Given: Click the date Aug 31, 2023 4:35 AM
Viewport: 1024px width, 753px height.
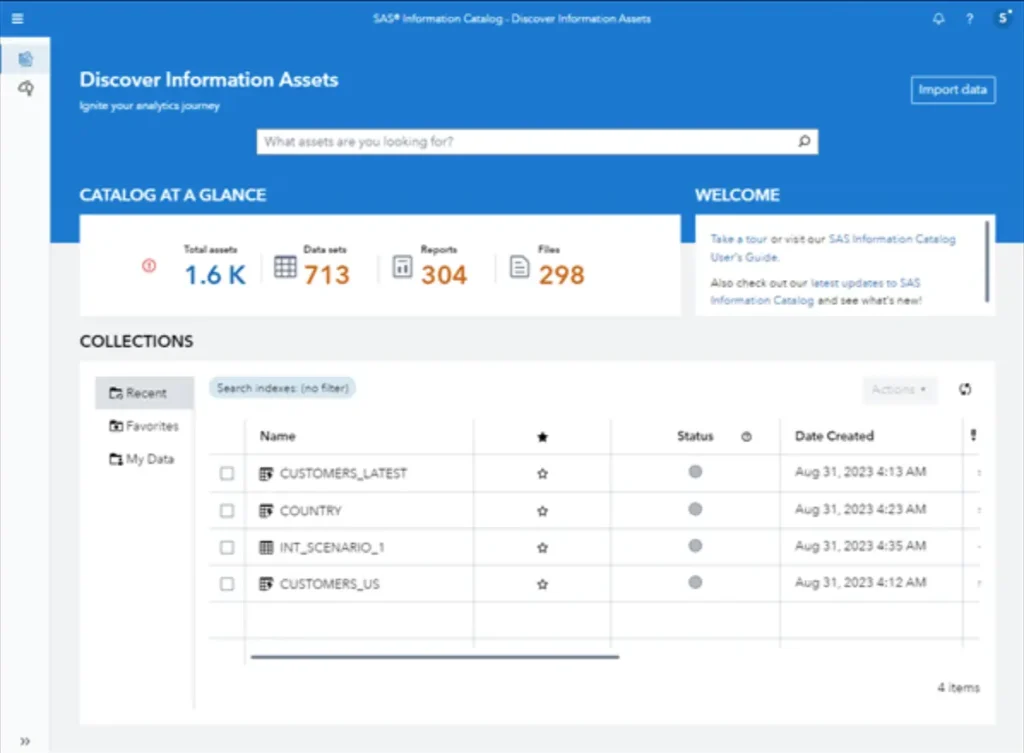Looking at the screenshot, I should click(860, 545).
